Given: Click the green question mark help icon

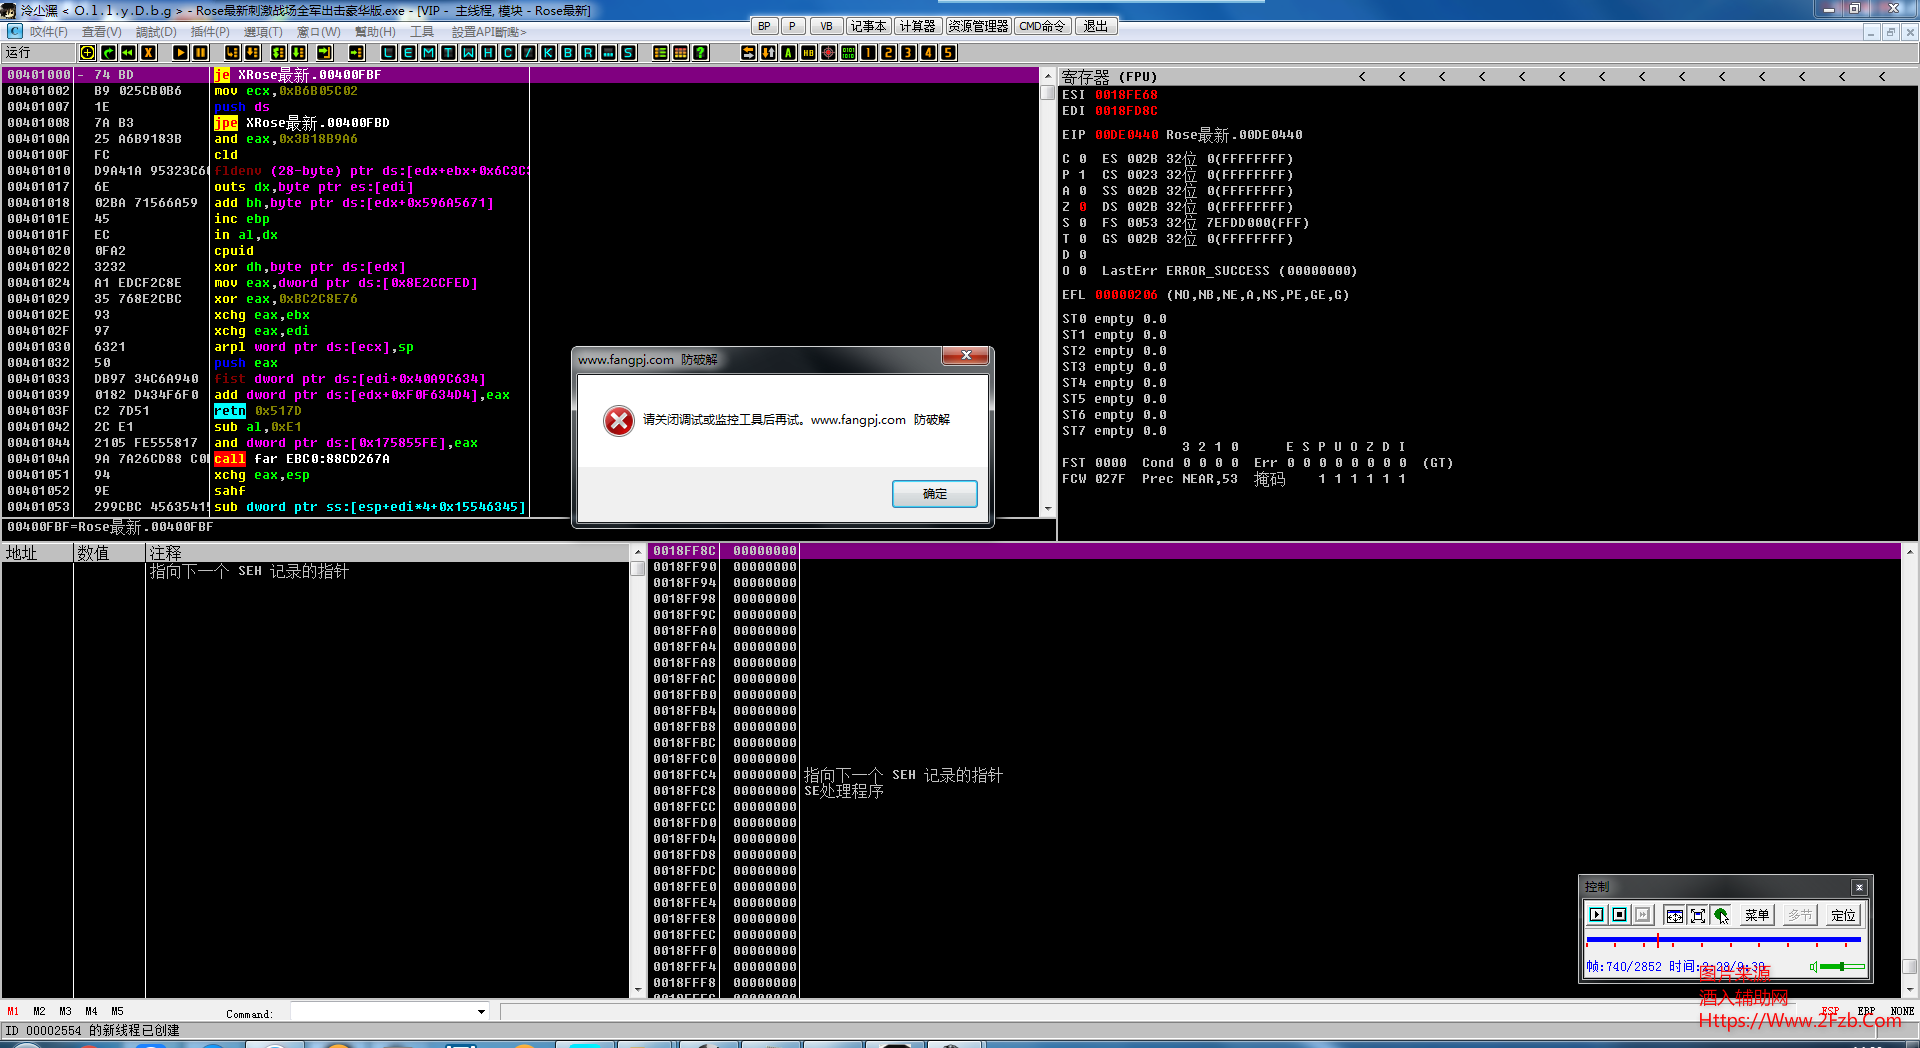Looking at the screenshot, I should coord(700,53).
